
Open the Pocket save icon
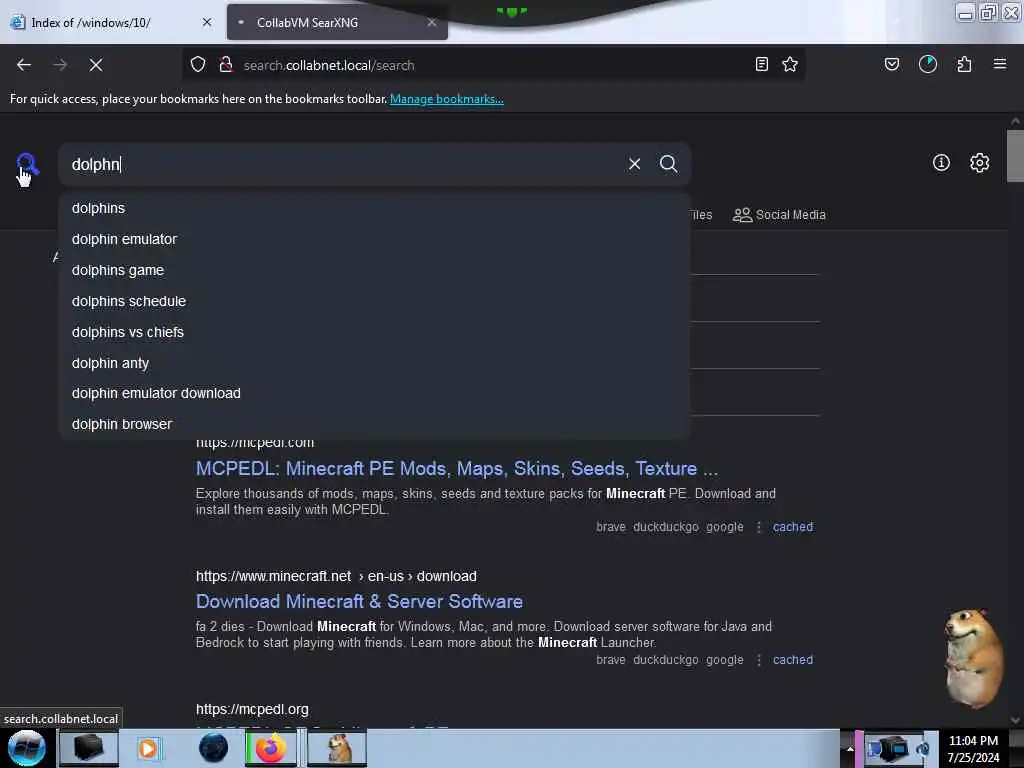892,65
